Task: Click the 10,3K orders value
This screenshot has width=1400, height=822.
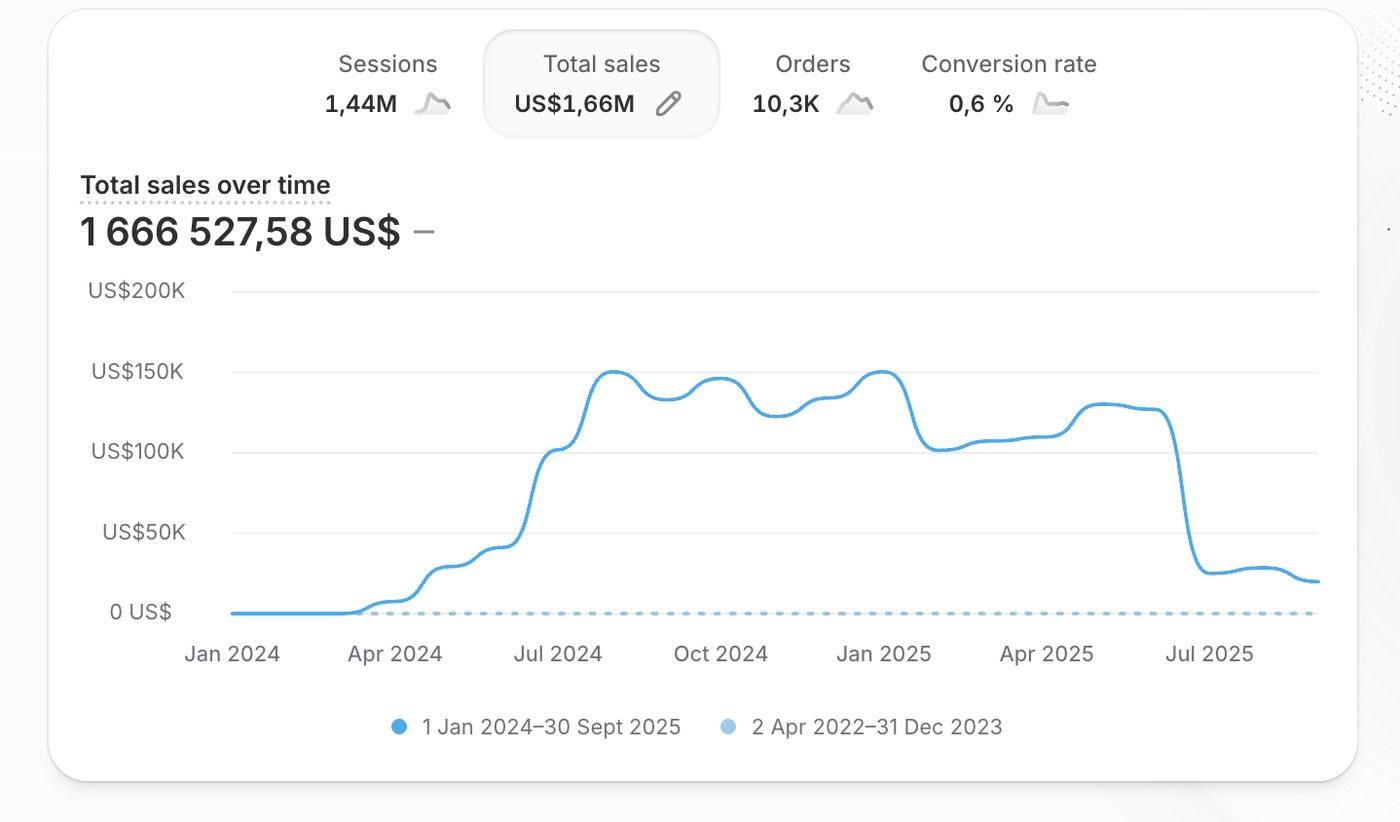Action: [x=786, y=104]
